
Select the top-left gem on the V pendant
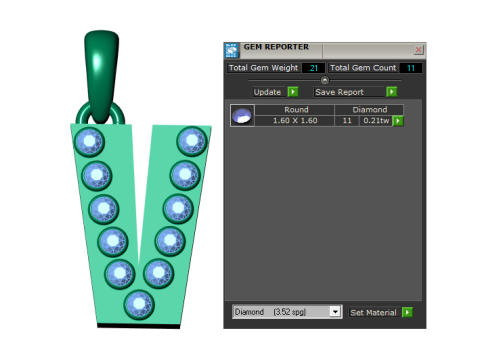click(89, 142)
